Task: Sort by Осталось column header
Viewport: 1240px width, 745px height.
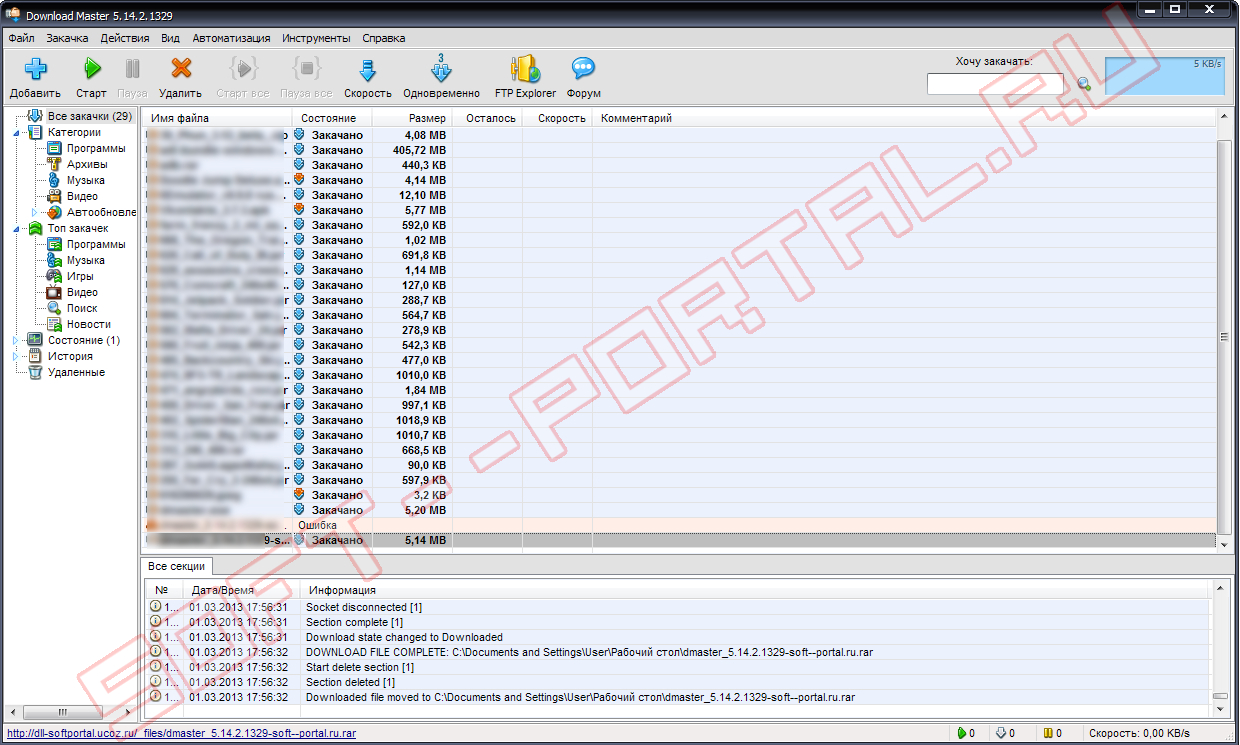Action: click(x=486, y=118)
